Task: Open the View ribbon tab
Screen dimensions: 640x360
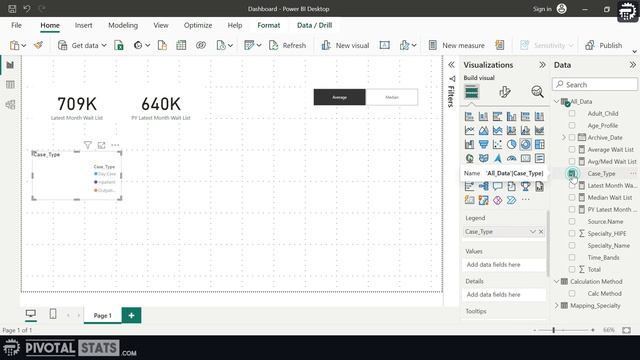Action: [x=161, y=25]
